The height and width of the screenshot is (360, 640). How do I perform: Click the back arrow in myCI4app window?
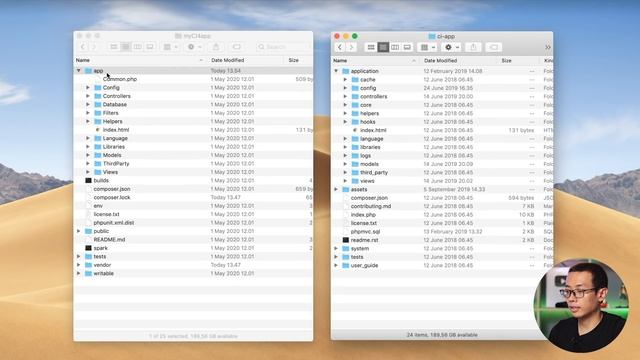83,47
